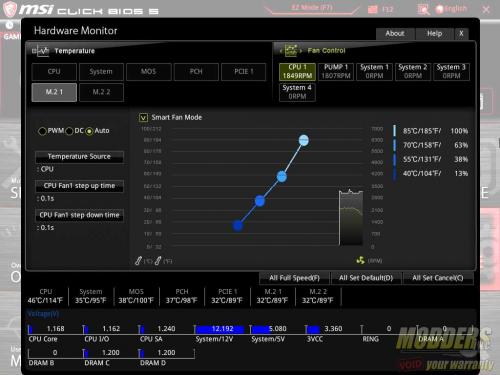Click the 85°C top fan curve point
Image resolution: width=500 pixels, height=375 pixels.
[x=303, y=140]
